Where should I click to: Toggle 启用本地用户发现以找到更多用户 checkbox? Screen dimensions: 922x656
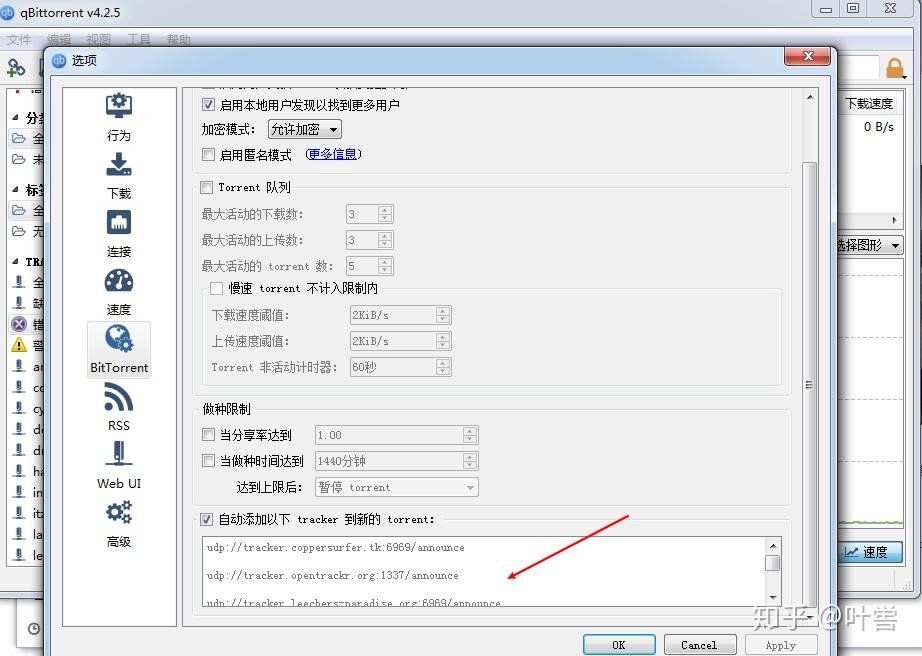tap(208, 105)
